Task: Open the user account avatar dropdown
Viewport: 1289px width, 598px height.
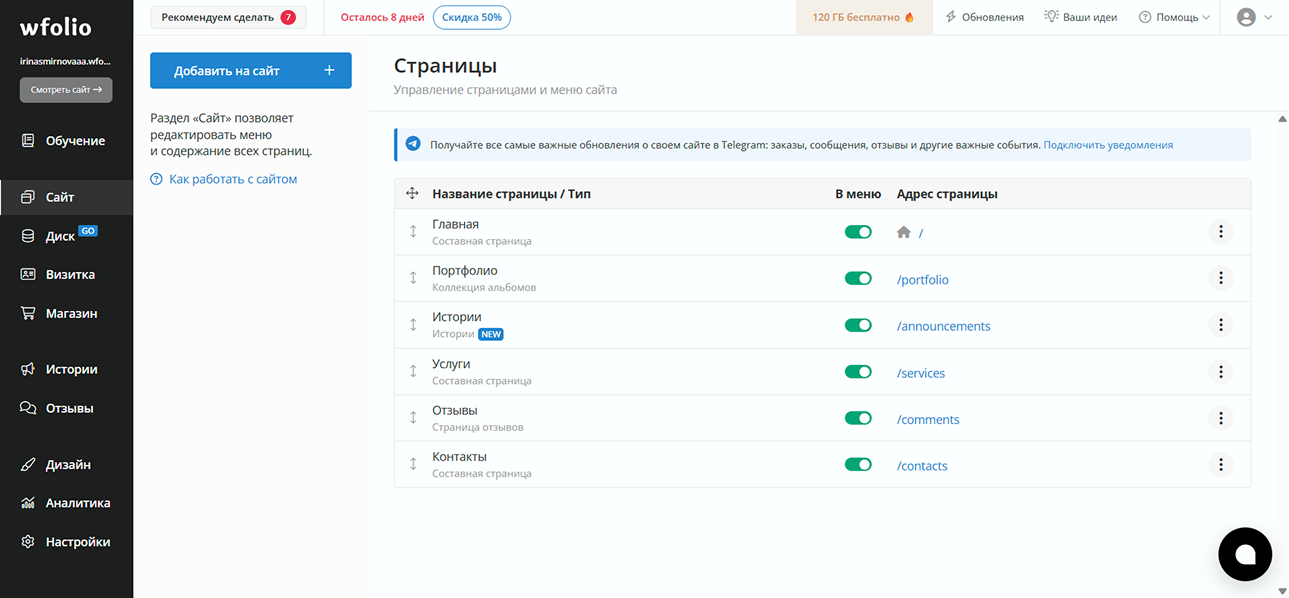Action: pyautogui.click(x=1254, y=17)
